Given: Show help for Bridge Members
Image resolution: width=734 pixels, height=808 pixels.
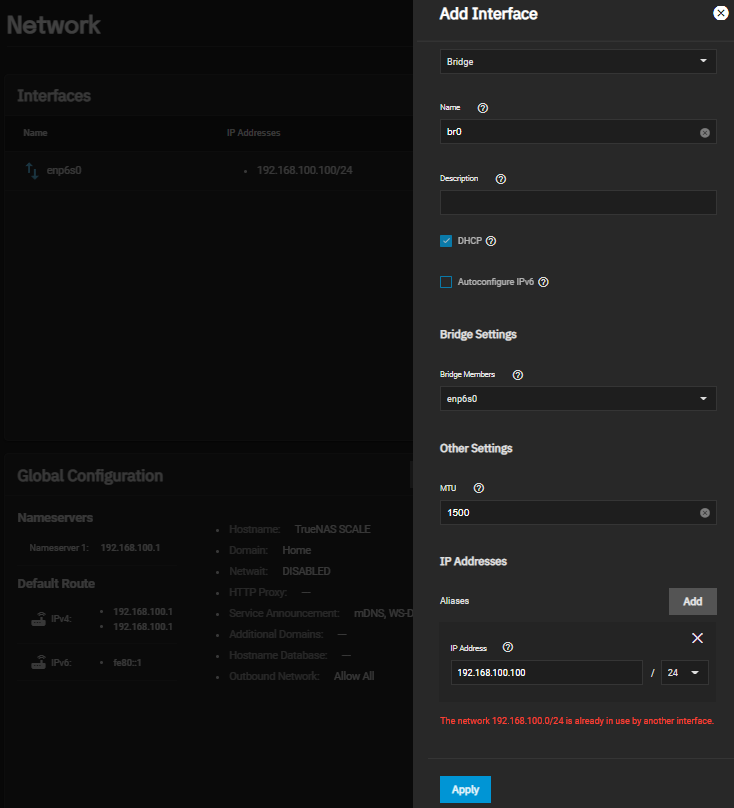Looking at the screenshot, I should (x=518, y=375).
